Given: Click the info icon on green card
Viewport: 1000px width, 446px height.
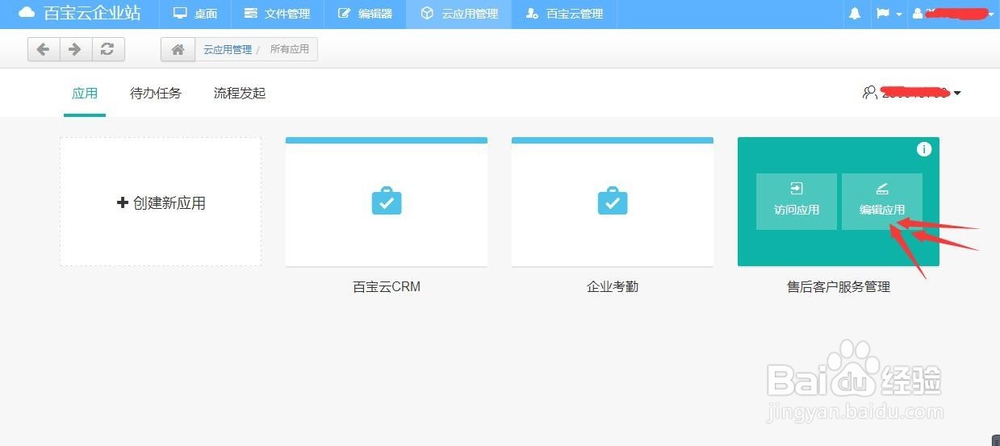Looking at the screenshot, I should [x=923, y=149].
